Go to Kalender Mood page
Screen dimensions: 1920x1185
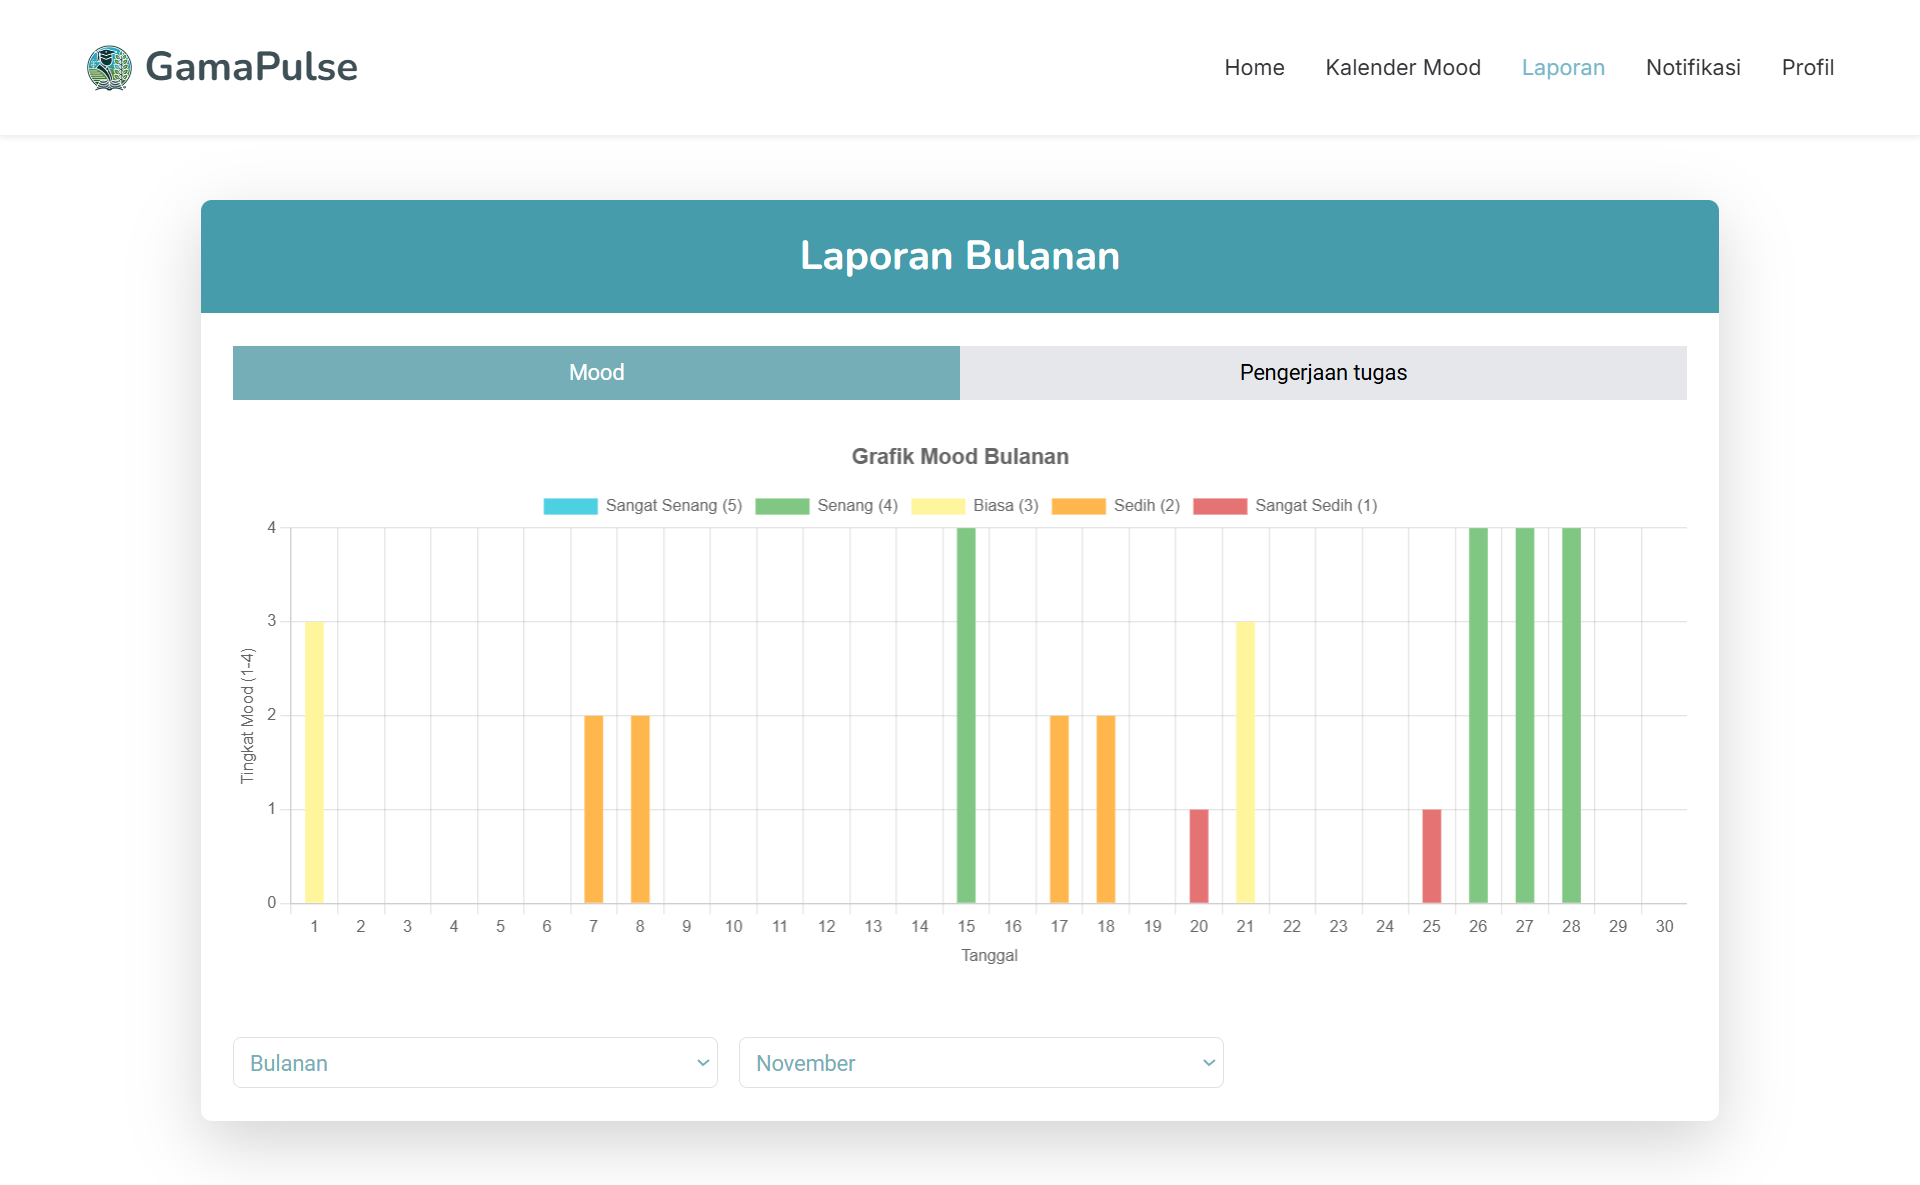pos(1403,67)
